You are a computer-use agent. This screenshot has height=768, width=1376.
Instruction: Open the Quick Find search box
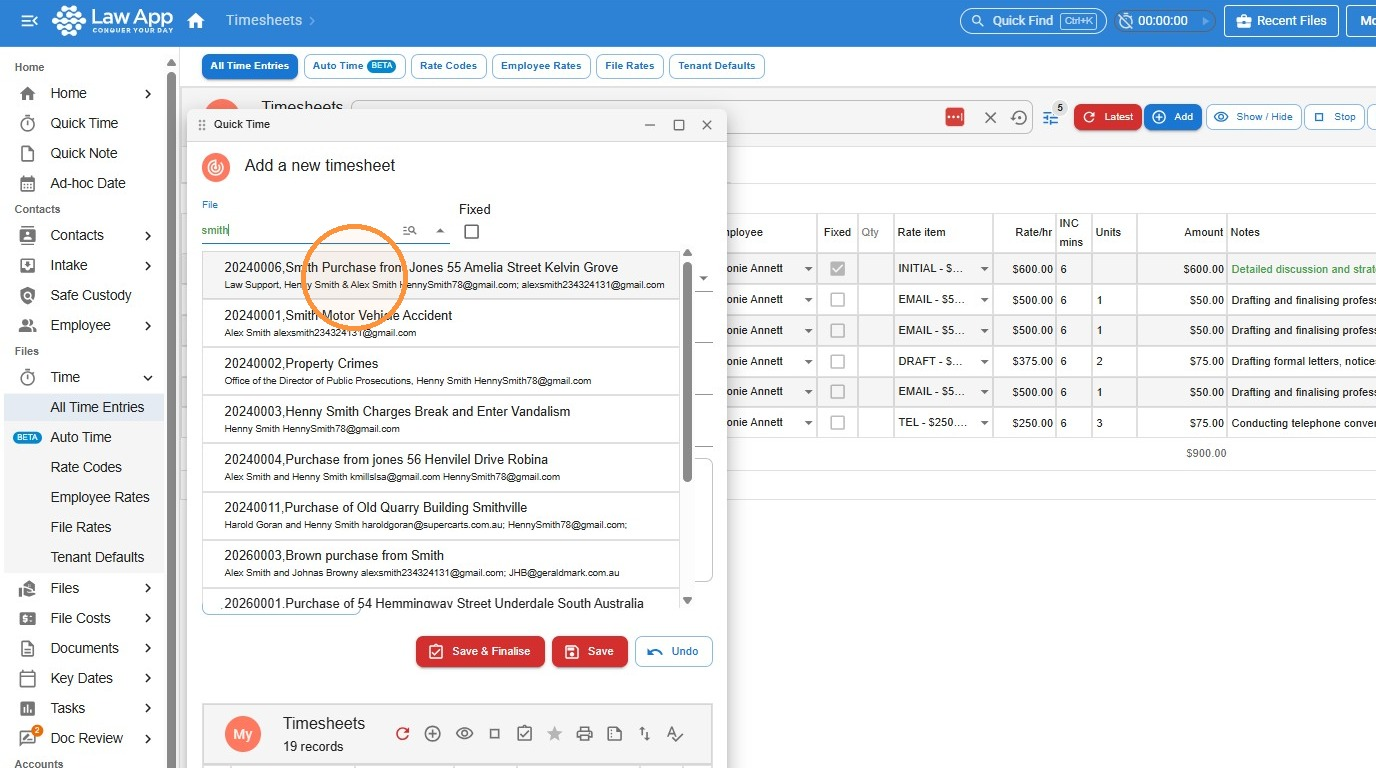[x=1033, y=20]
